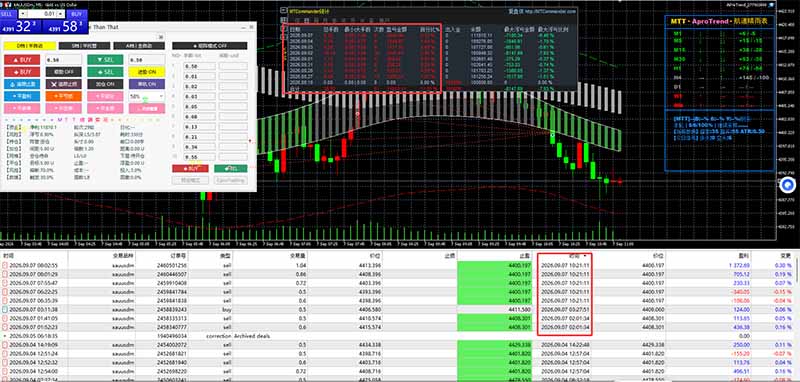This screenshot has width=800, height=382.
Task: Click the blue round floating icon at right edge
Action: point(789,185)
